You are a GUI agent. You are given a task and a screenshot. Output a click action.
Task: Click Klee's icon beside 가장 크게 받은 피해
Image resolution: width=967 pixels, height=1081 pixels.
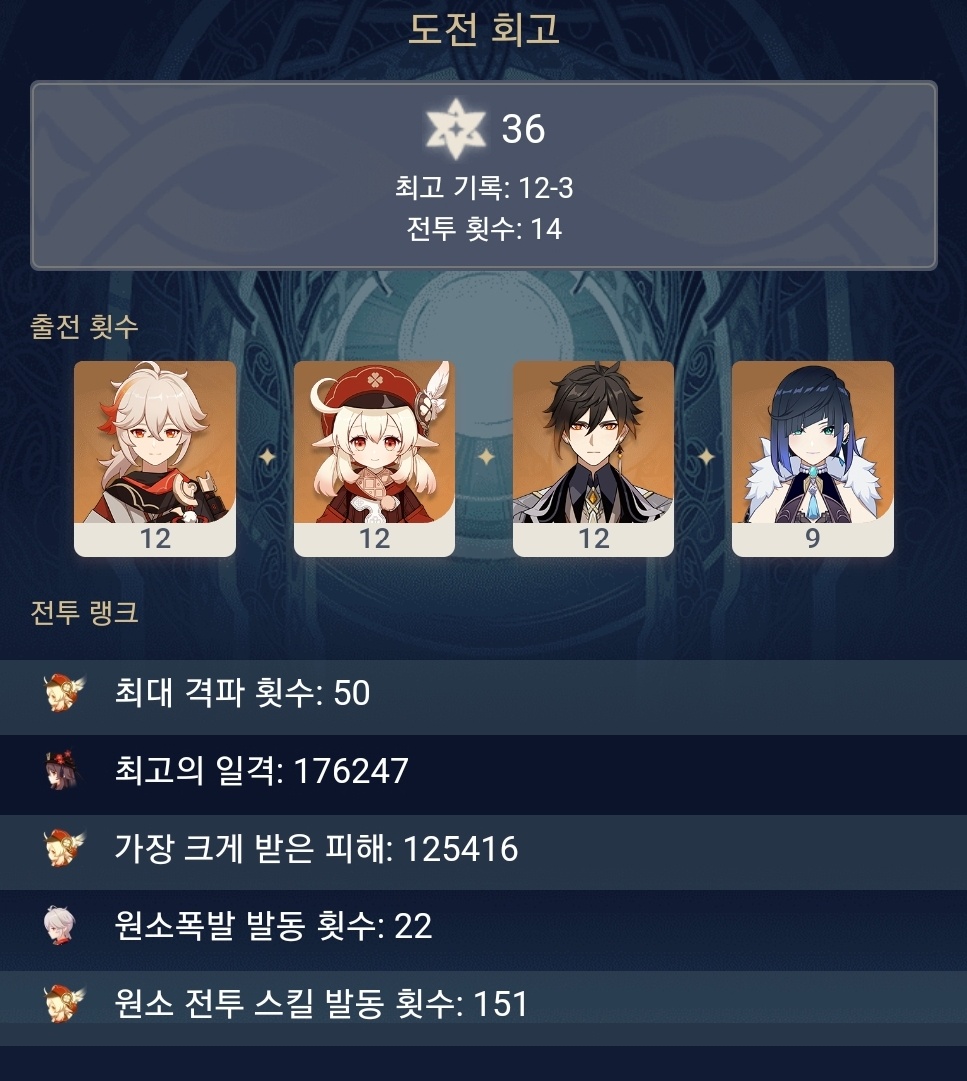pyautogui.click(x=63, y=848)
